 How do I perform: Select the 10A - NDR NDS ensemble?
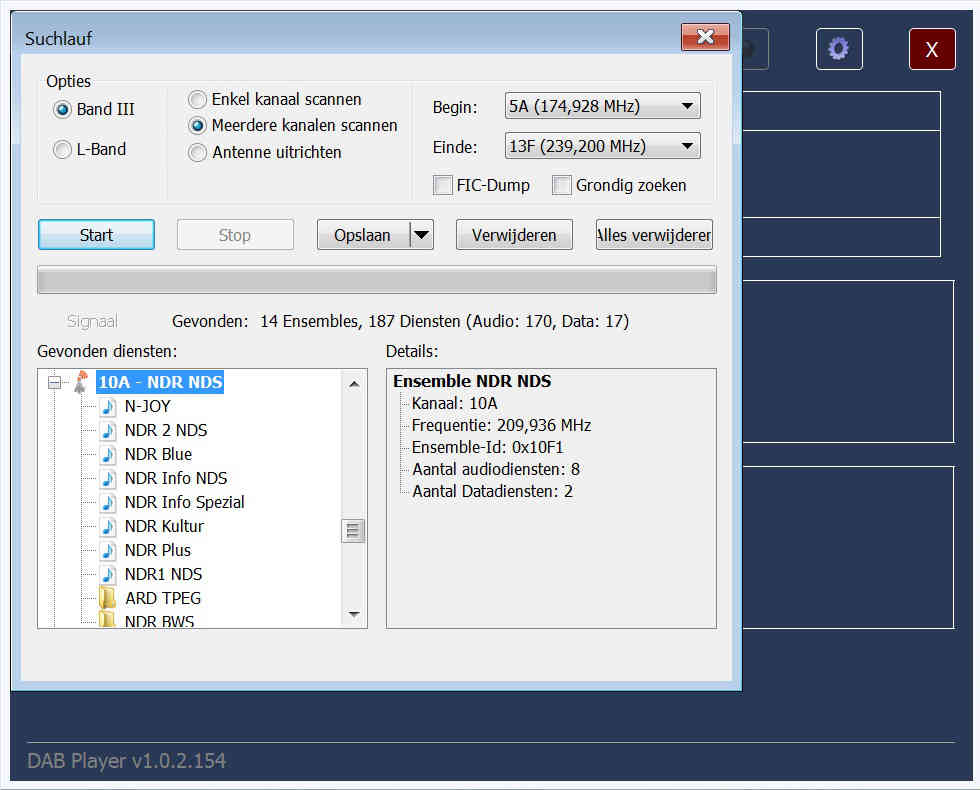click(x=160, y=382)
